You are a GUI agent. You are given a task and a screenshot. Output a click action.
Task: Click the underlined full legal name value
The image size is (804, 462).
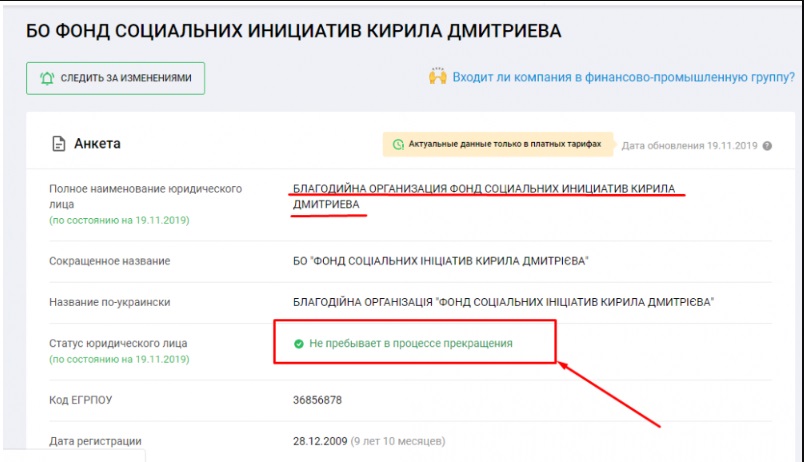483,189
